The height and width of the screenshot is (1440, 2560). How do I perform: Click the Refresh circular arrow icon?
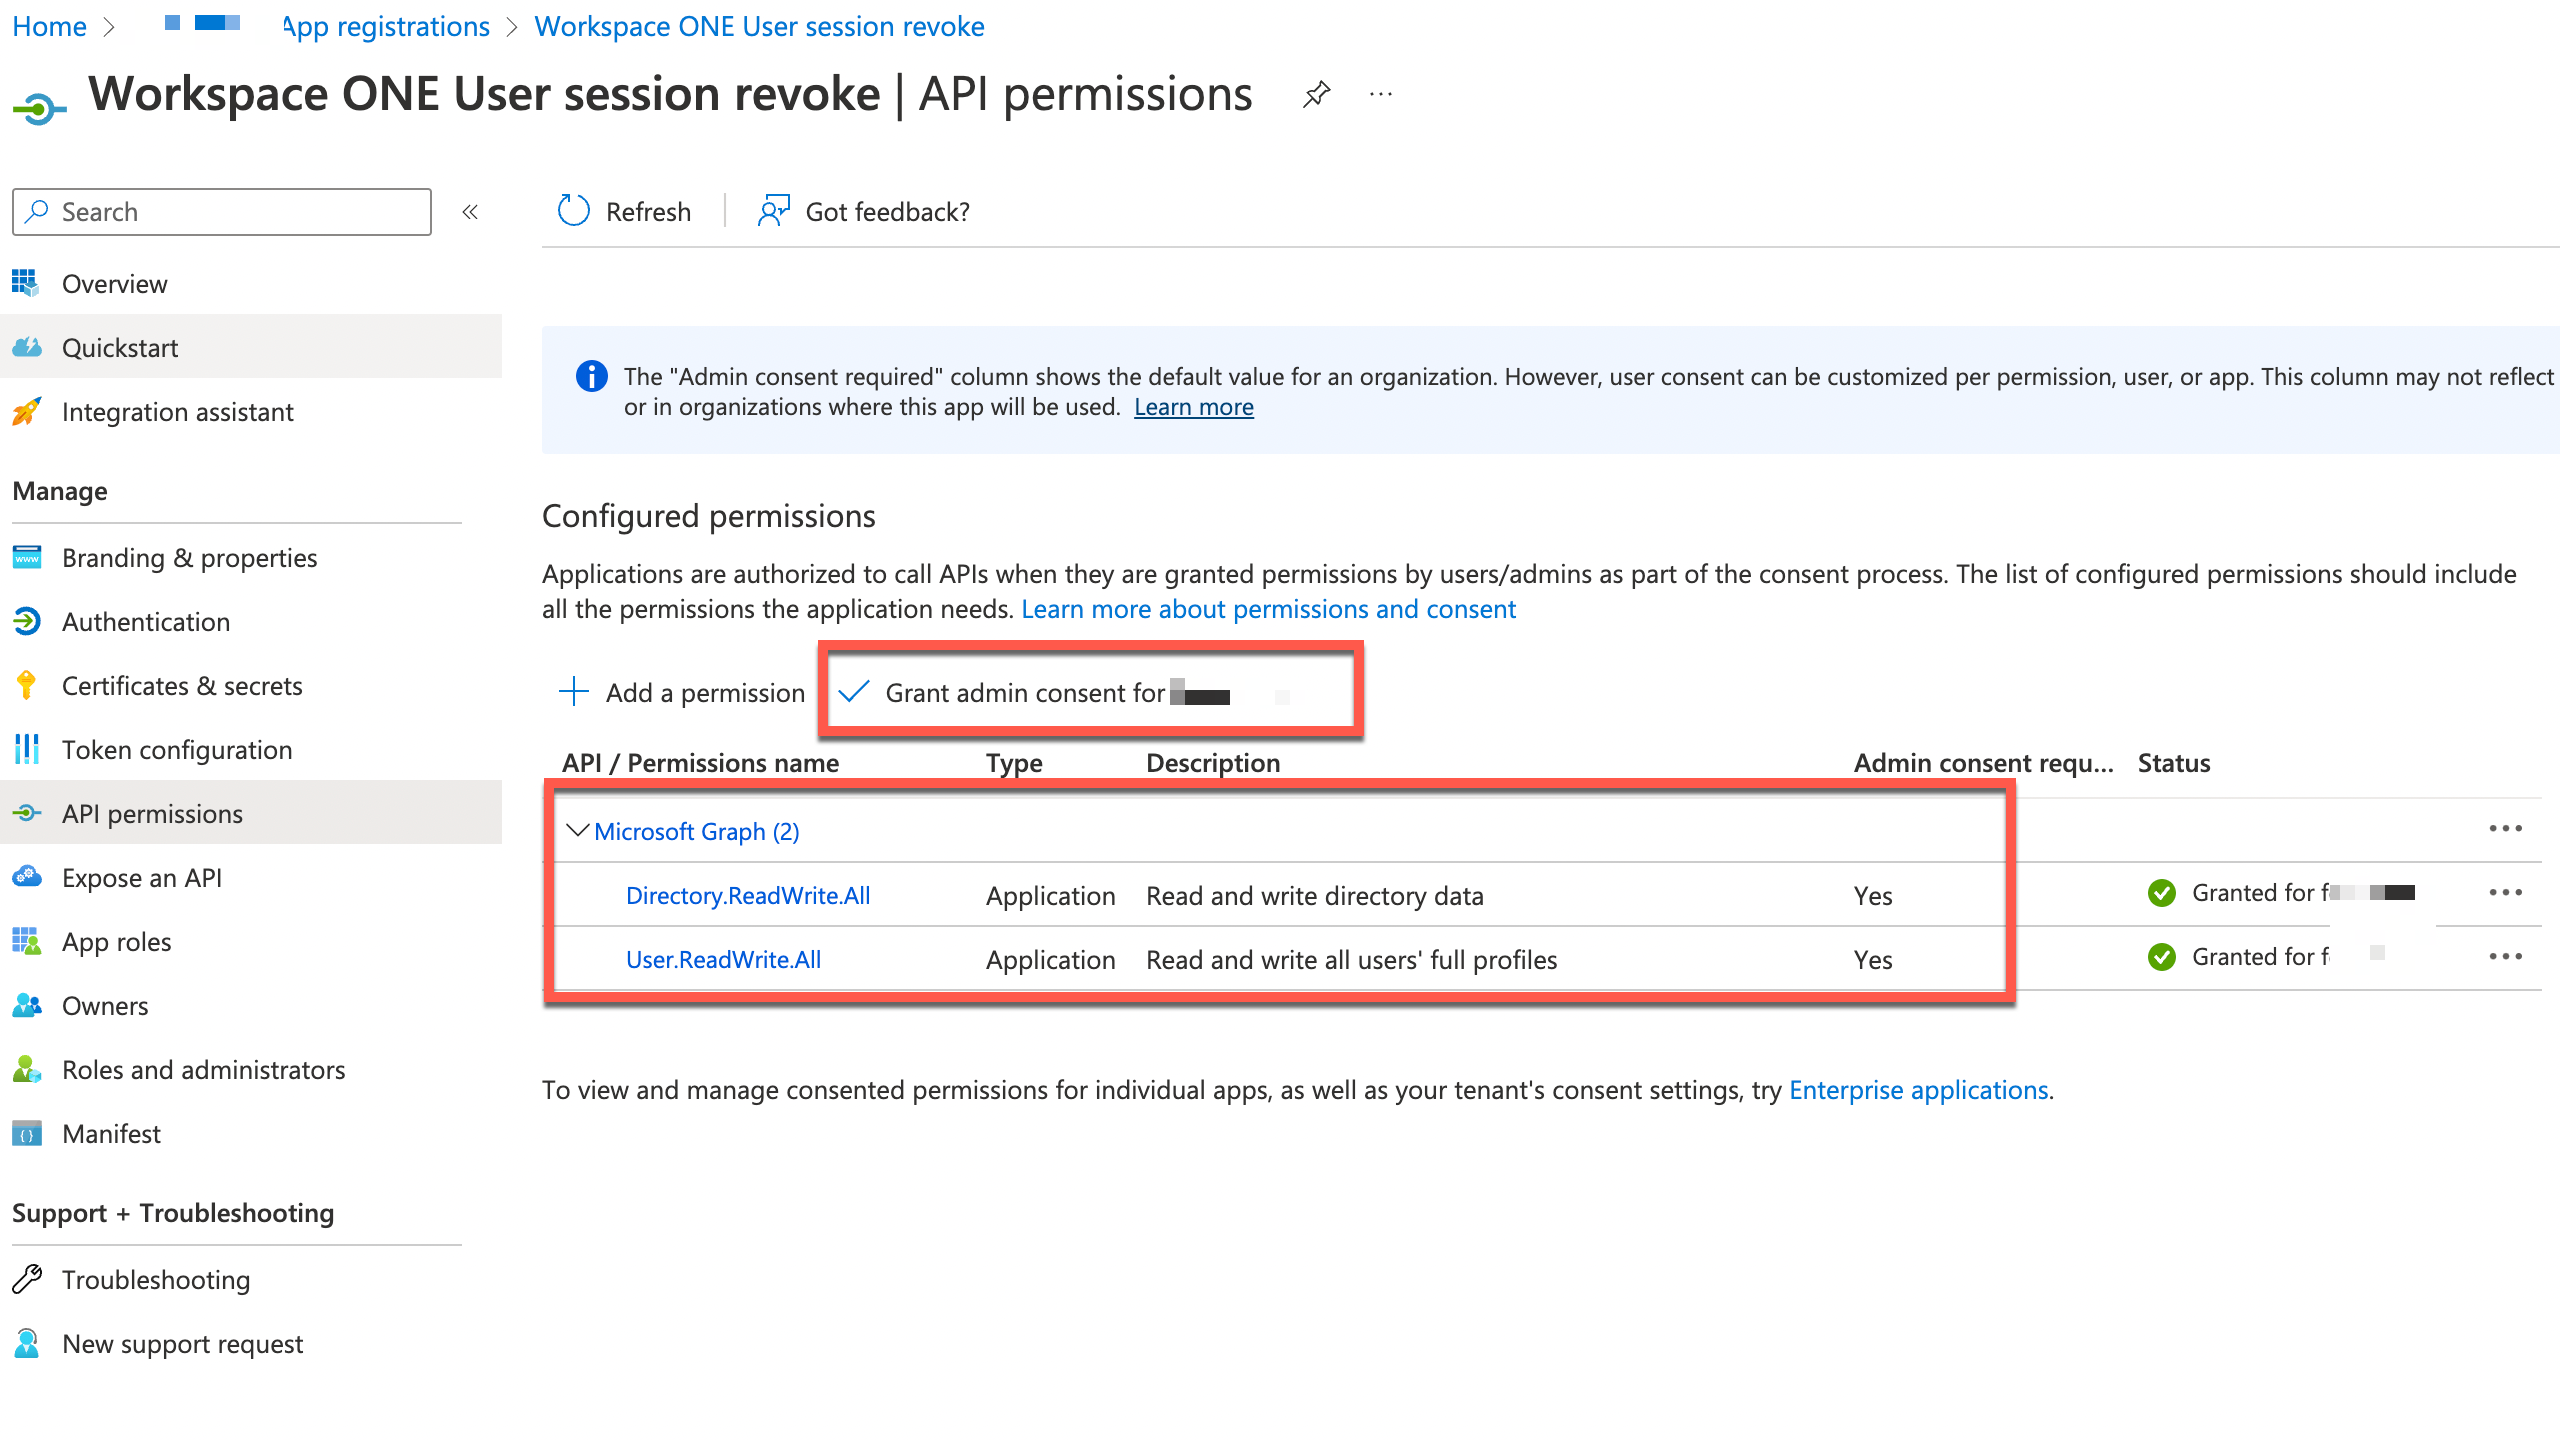[573, 211]
